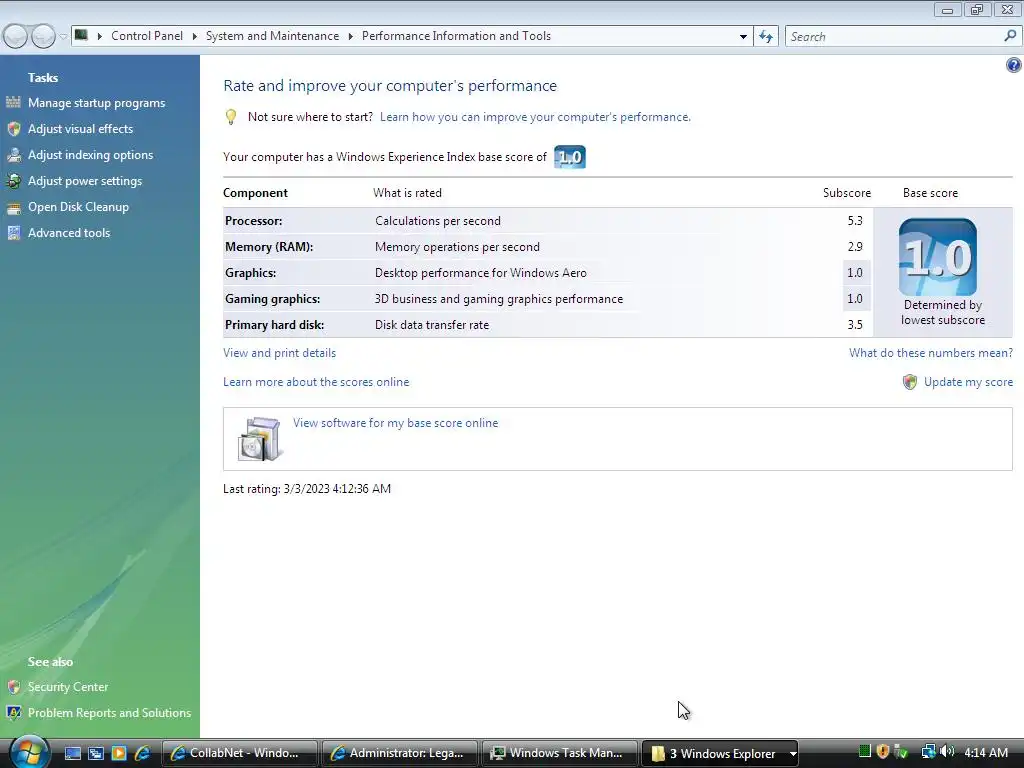
Task: Click the green CPU meter tray icon
Action: click(x=864, y=752)
